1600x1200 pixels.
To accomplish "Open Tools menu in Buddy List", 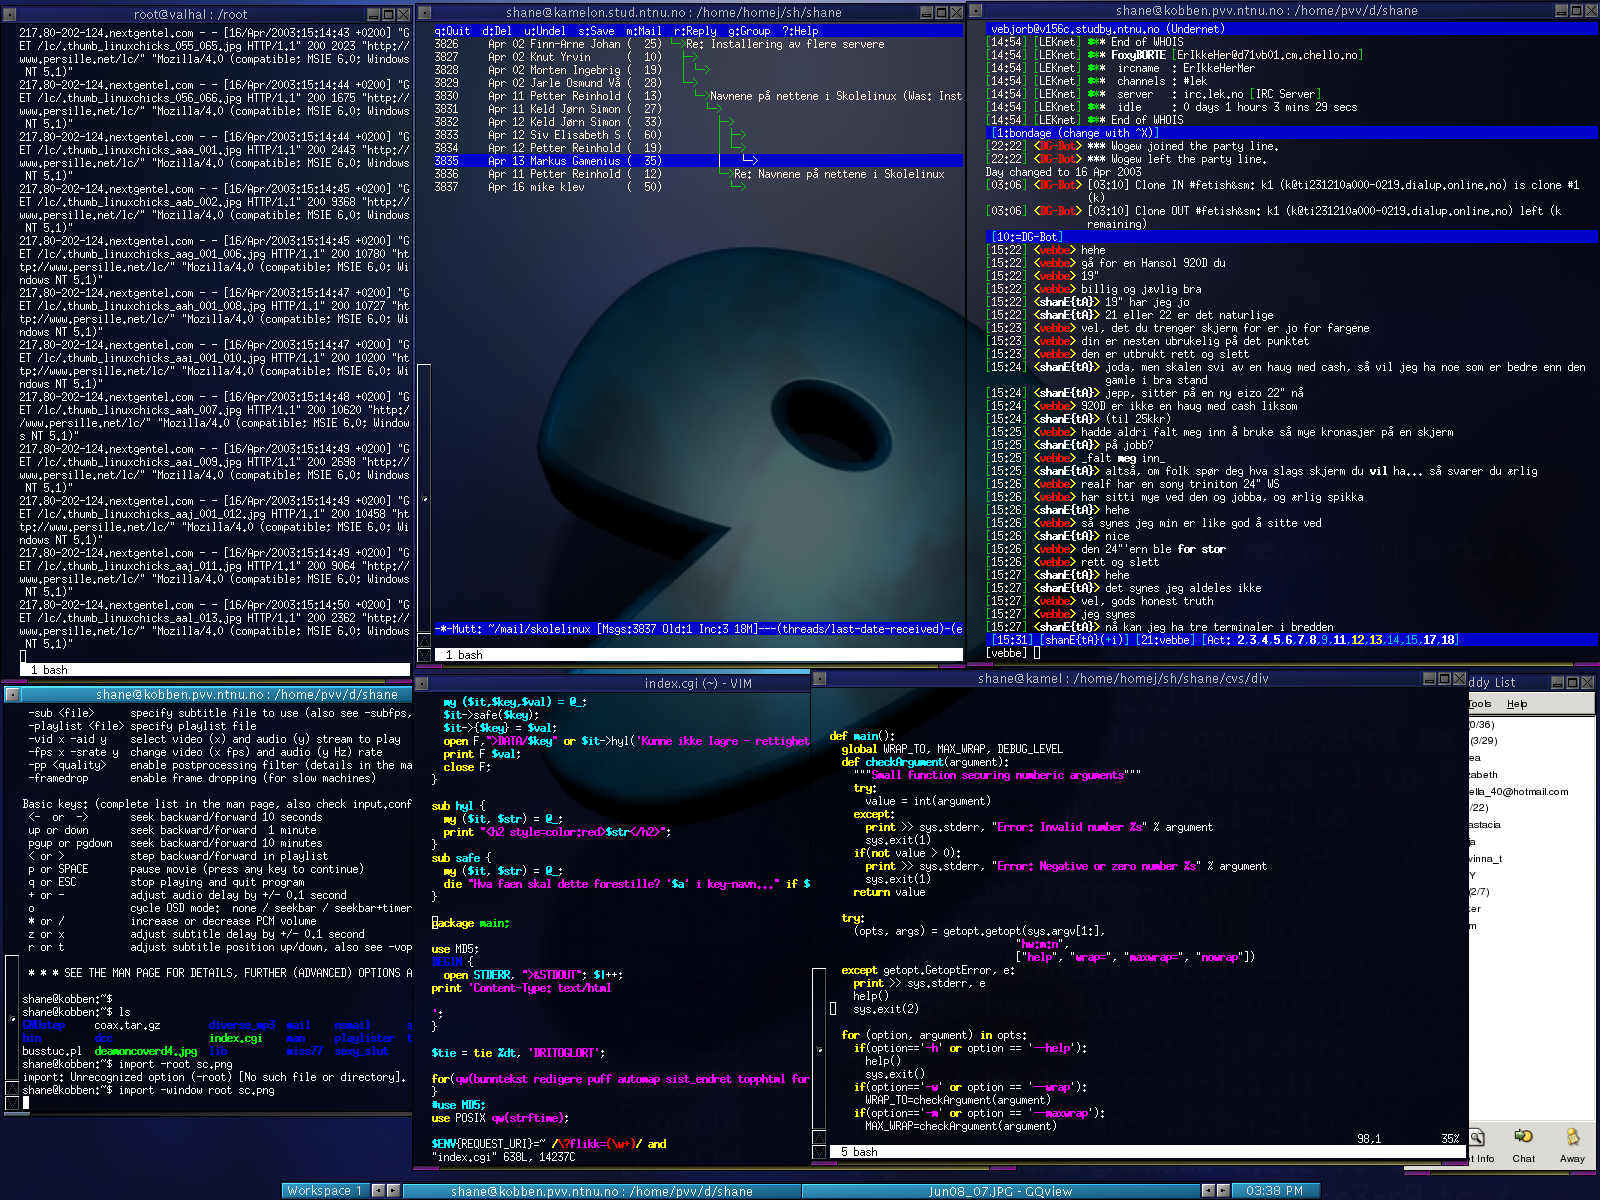I will tap(1480, 704).
